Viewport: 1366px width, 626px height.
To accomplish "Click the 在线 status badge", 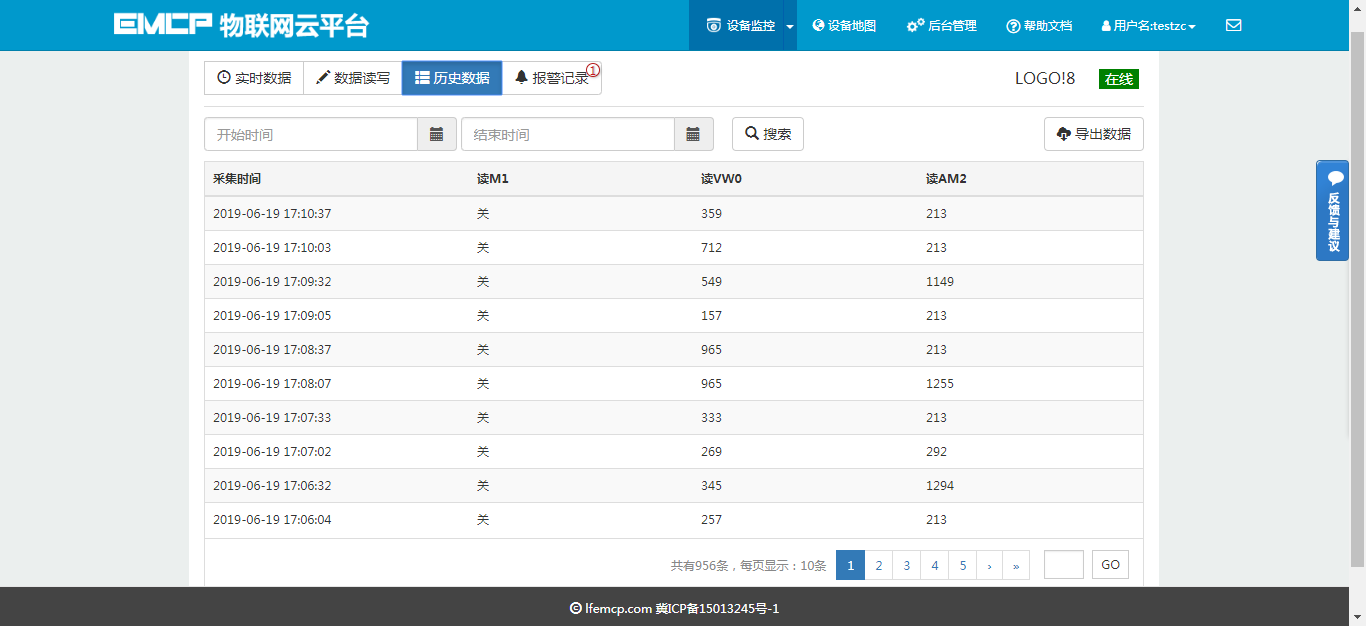I will click(1119, 79).
